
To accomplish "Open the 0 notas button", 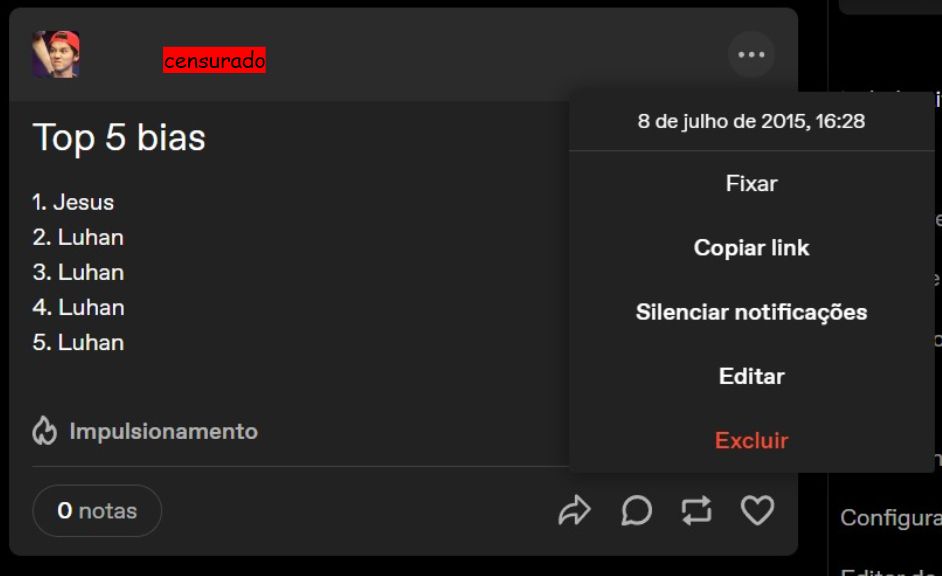I will click(x=97, y=511).
